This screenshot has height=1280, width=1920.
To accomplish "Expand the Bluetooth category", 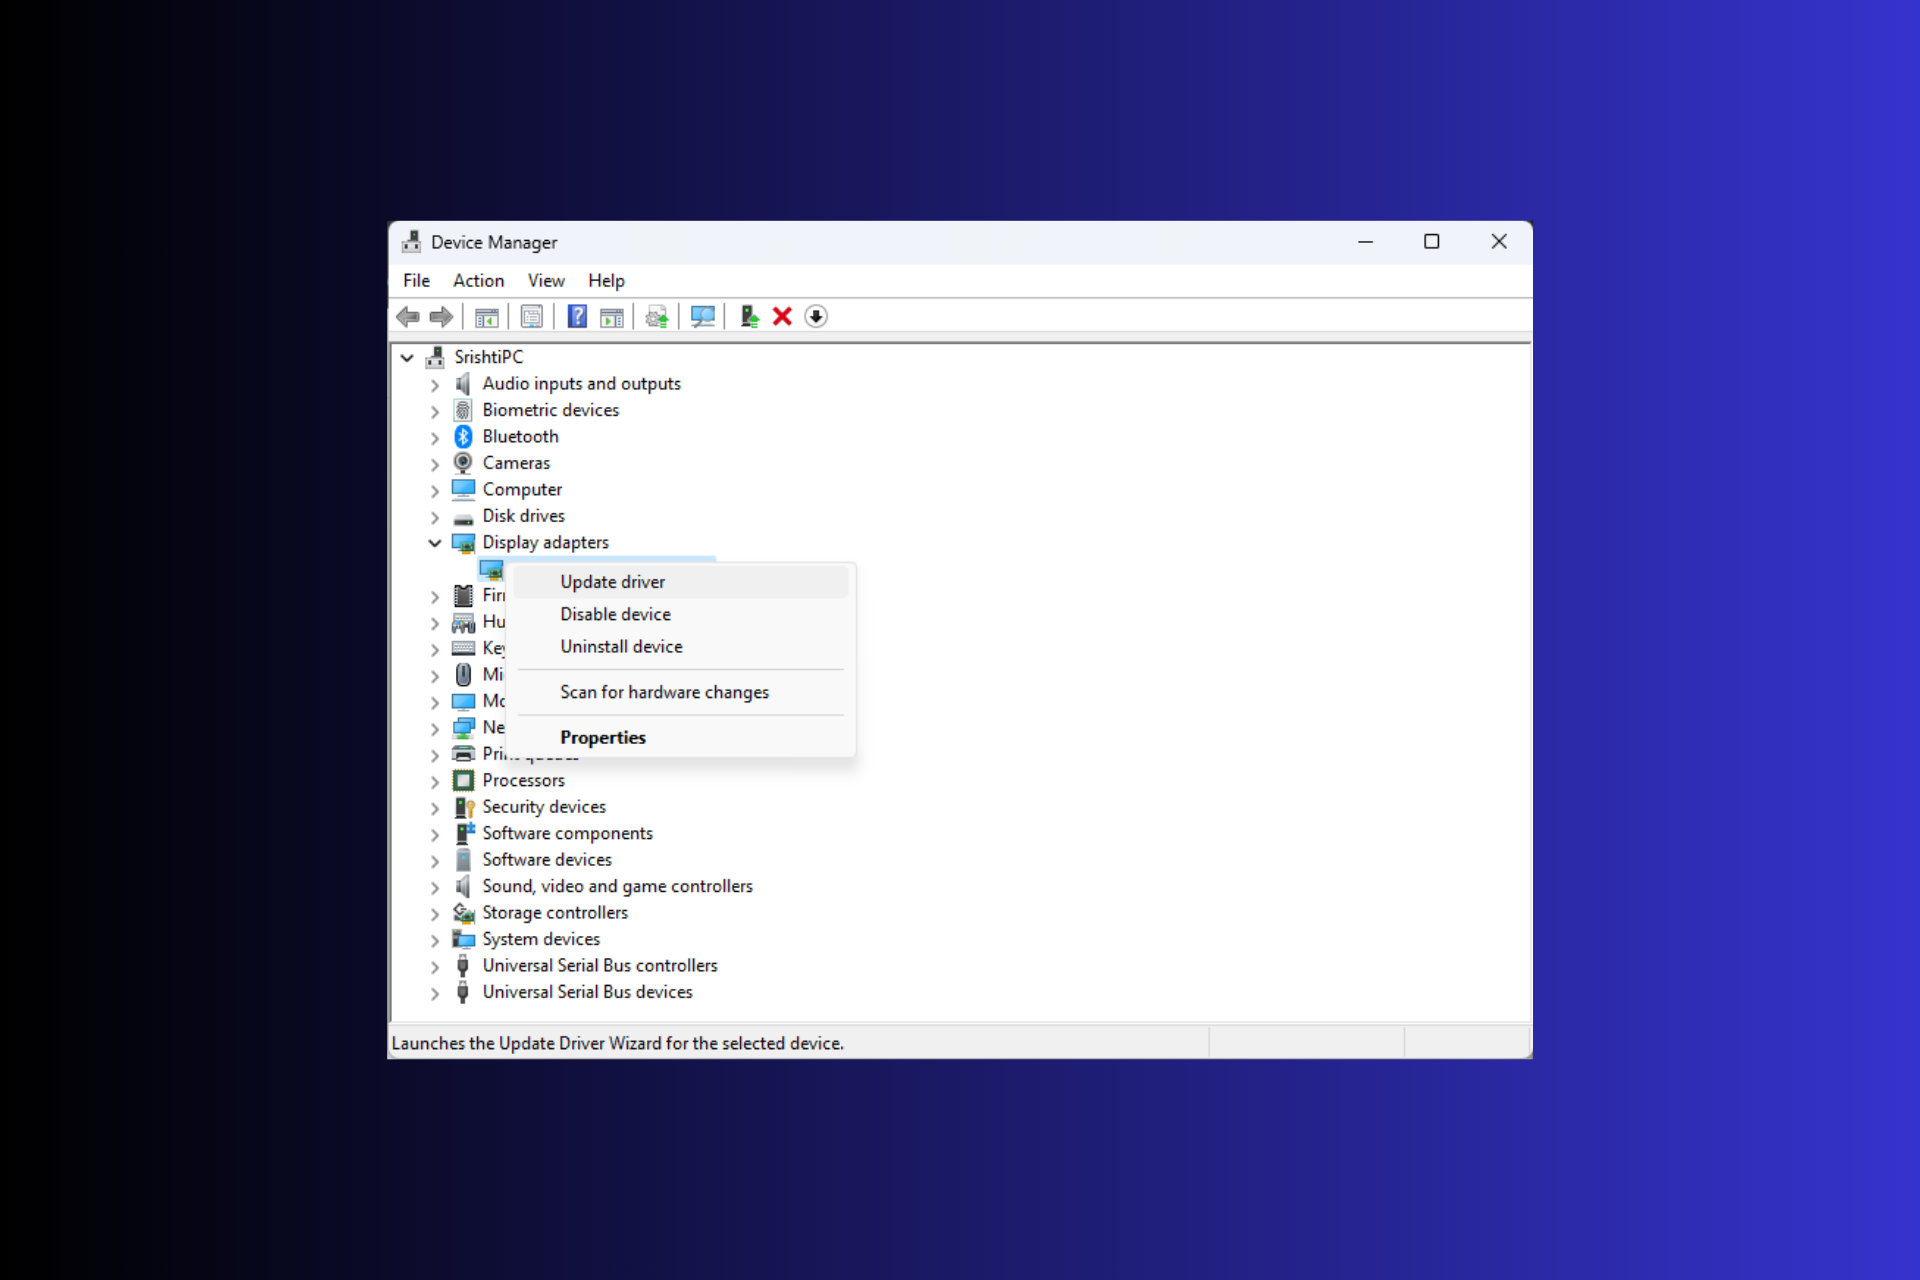I will tap(434, 436).
